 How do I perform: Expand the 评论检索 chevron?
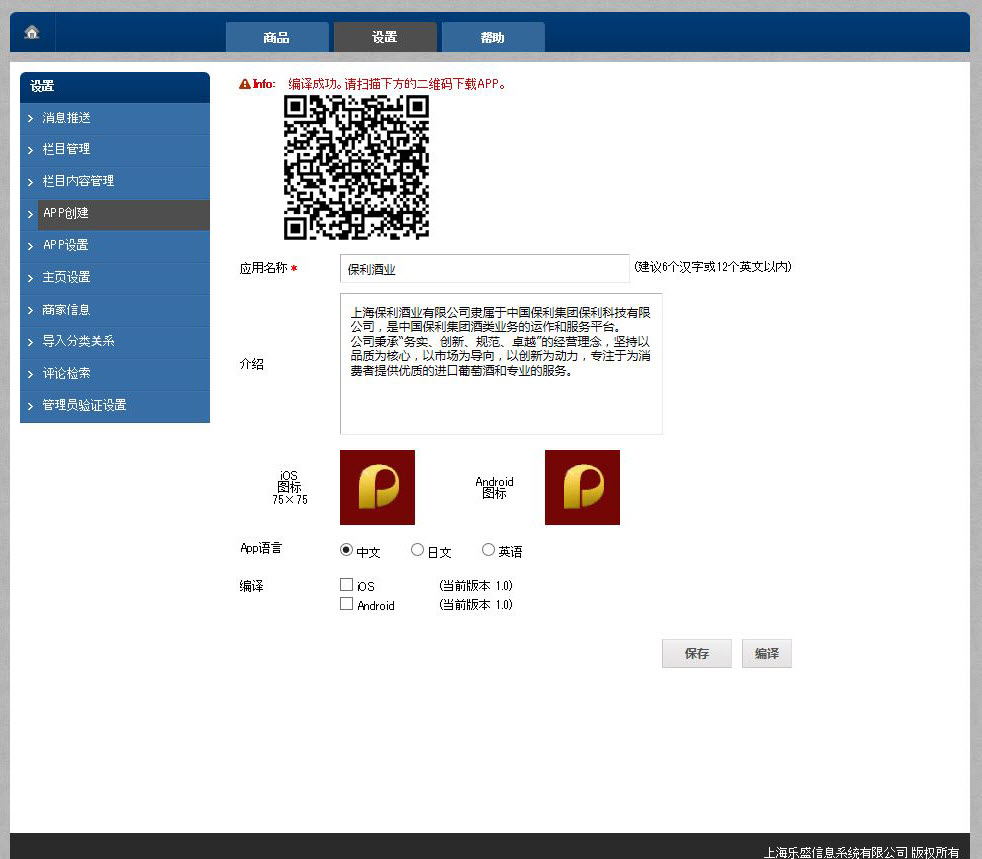pos(30,374)
